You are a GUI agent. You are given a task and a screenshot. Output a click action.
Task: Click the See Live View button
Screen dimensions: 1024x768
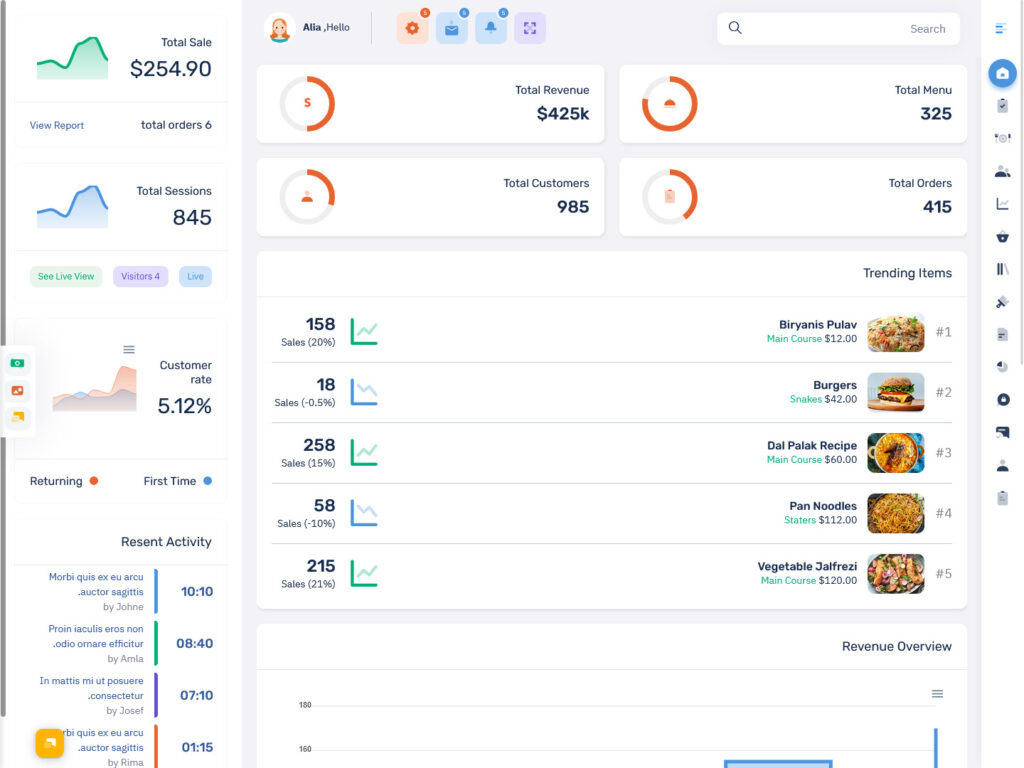pyautogui.click(x=66, y=276)
